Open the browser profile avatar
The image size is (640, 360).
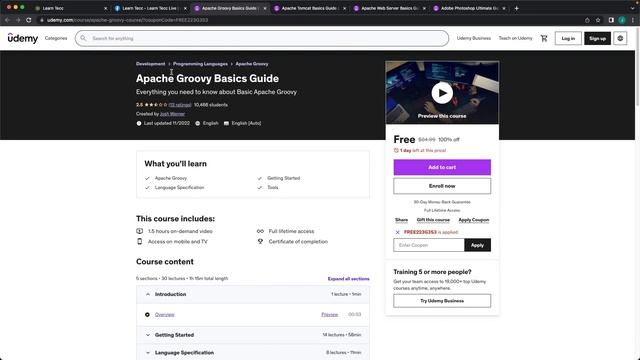622,20
